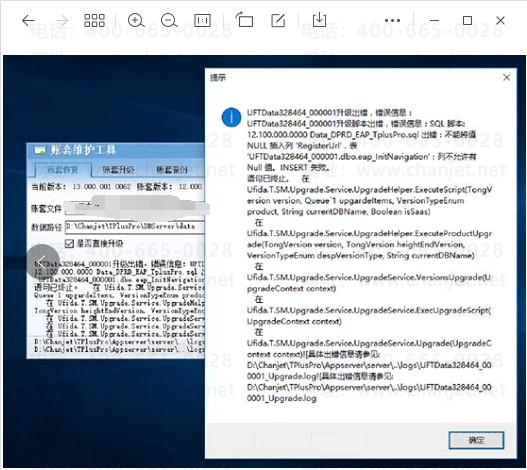
Task: Show the previous image with the gray circle arrow
Action: (43, 261)
